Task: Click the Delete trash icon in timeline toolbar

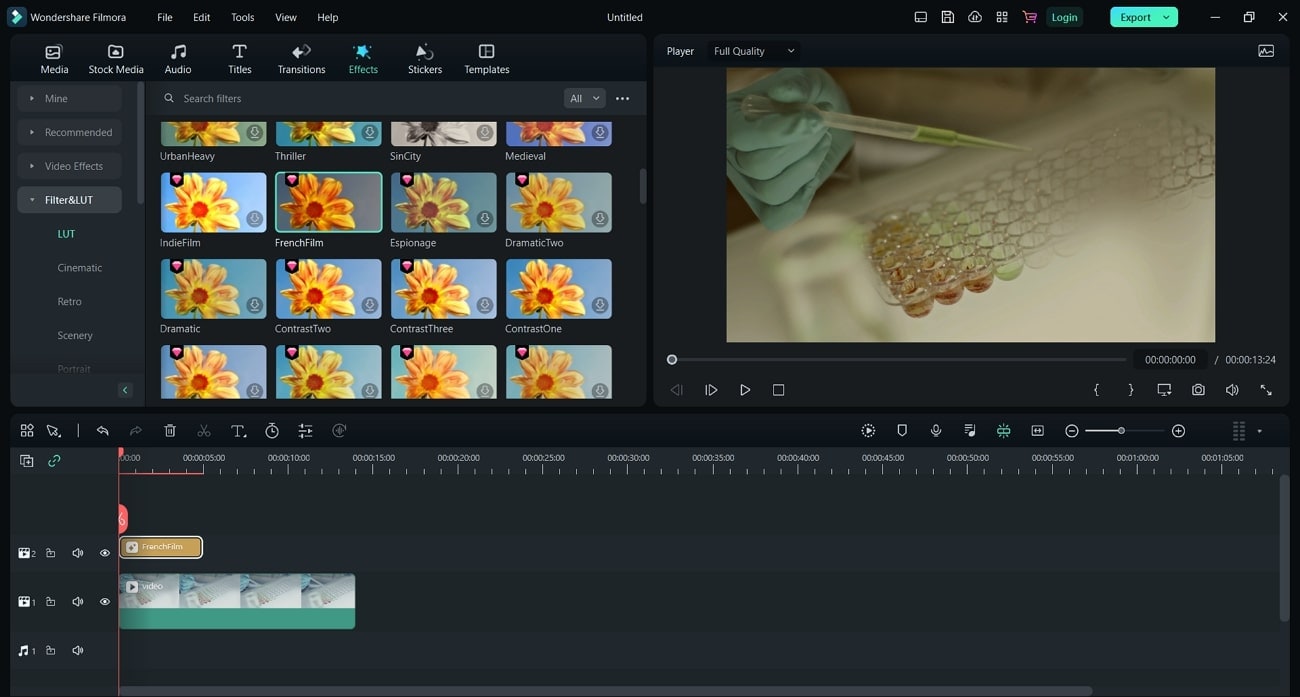Action: coord(170,431)
